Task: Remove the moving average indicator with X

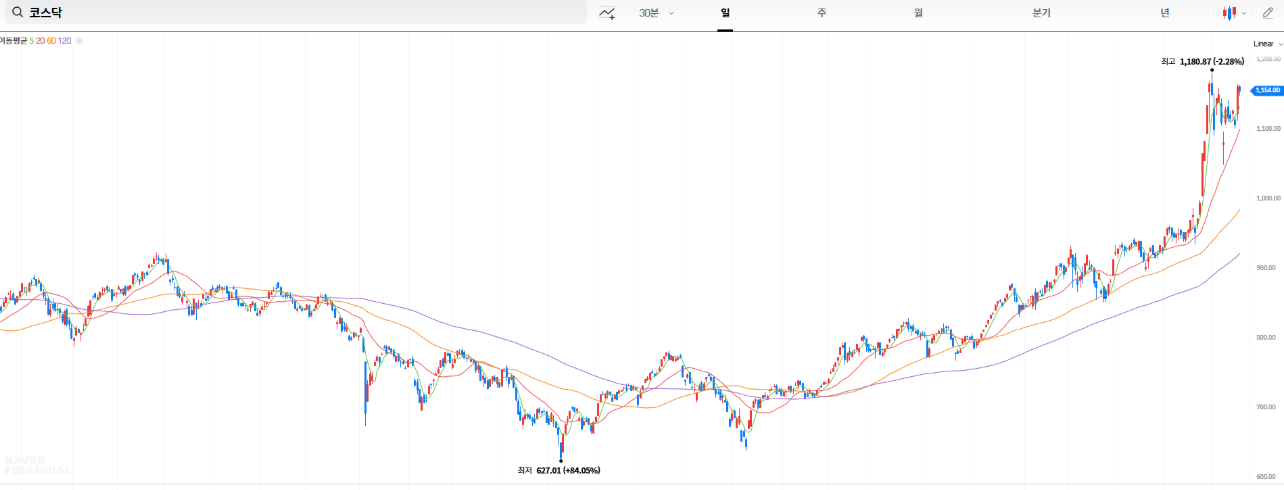Action: (x=79, y=40)
